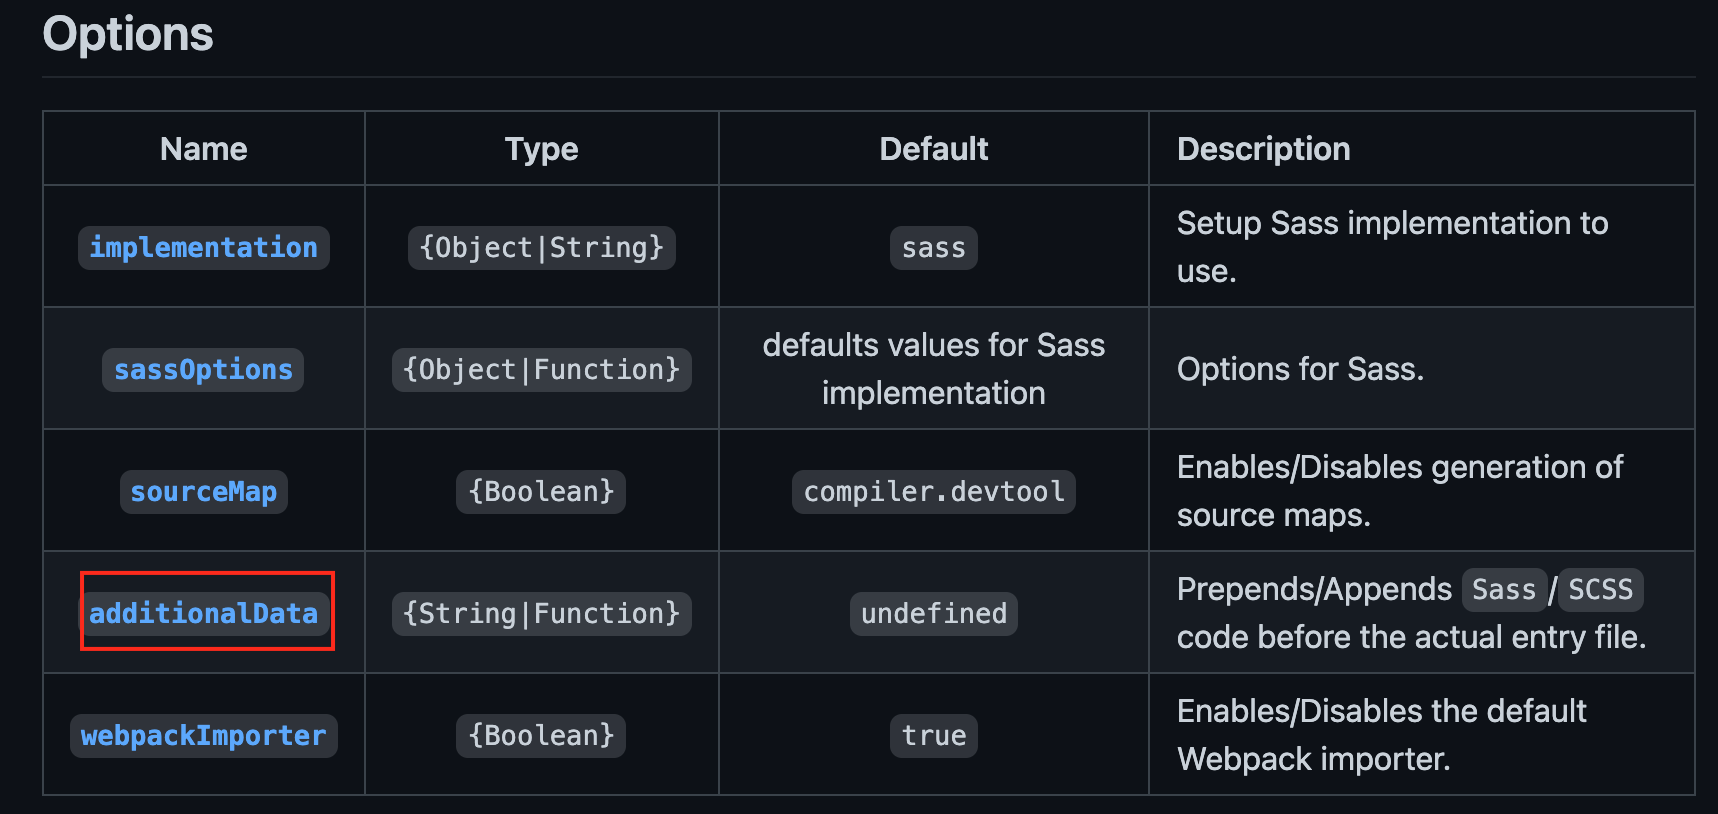The height and width of the screenshot is (814, 1718).
Task: Click the compiler.devtool default value
Action: (933, 492)
